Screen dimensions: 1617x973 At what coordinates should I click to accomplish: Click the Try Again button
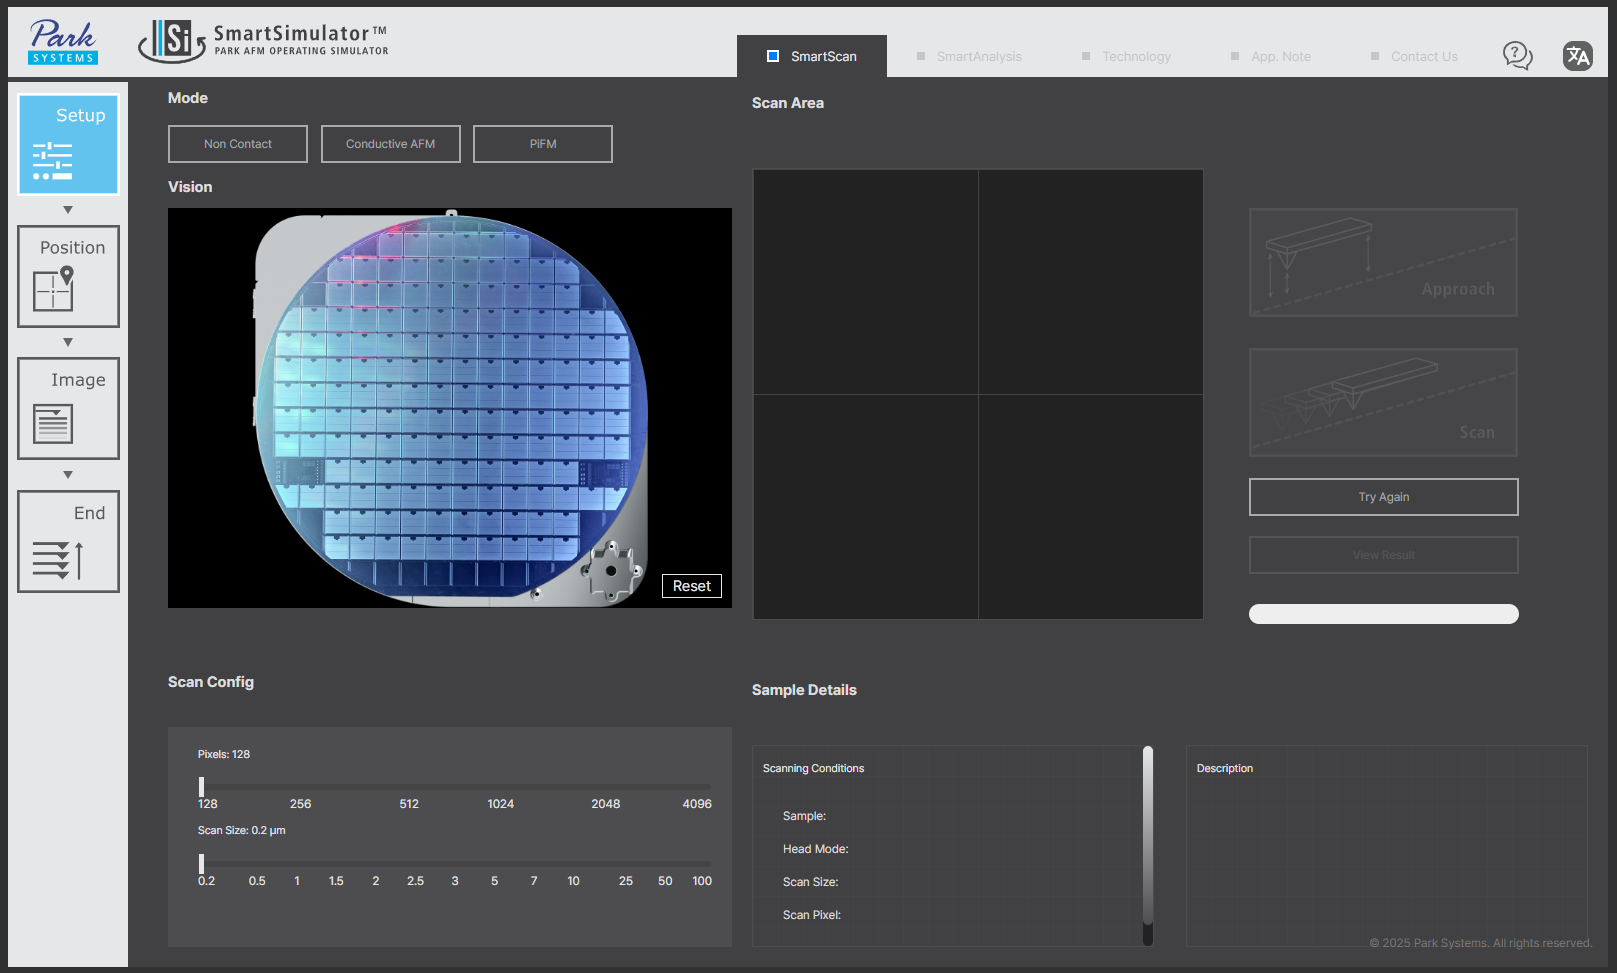1383,497
